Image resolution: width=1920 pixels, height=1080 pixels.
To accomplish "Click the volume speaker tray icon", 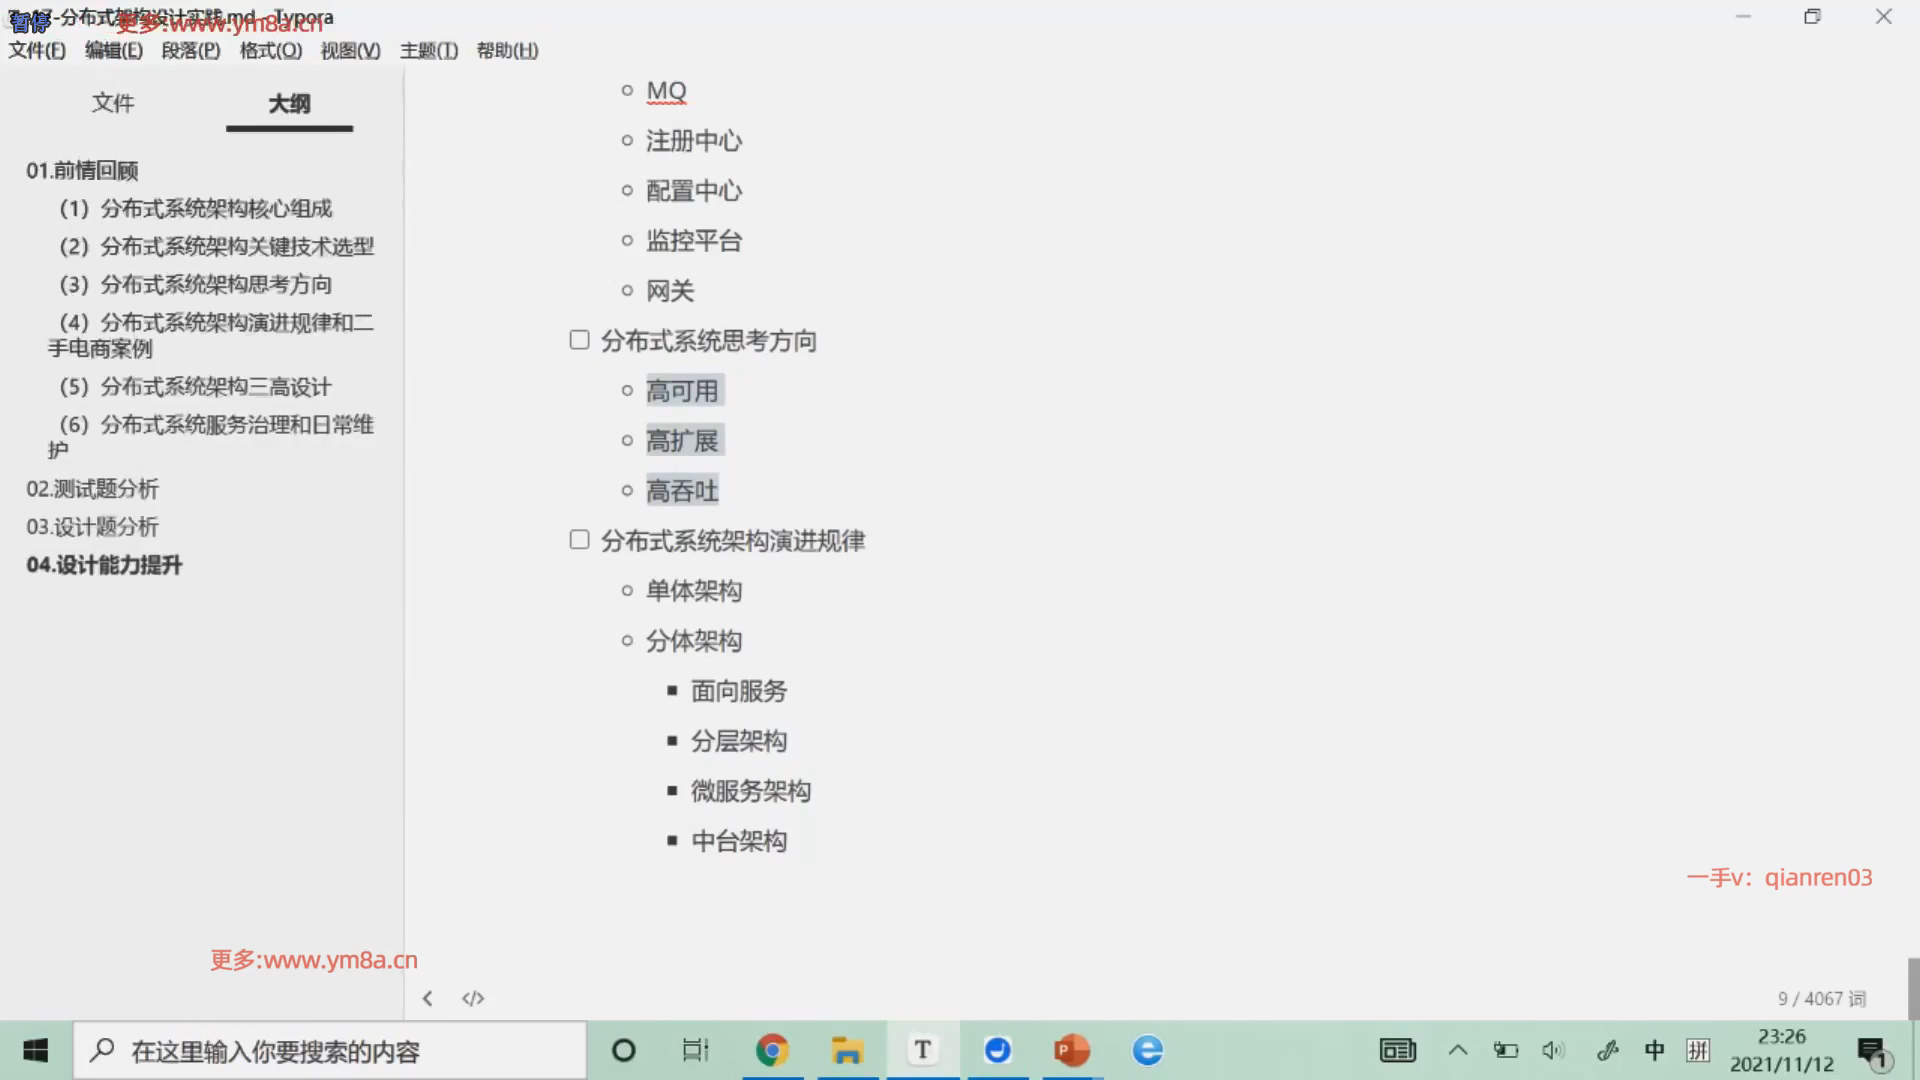I will point(1553,1050).
